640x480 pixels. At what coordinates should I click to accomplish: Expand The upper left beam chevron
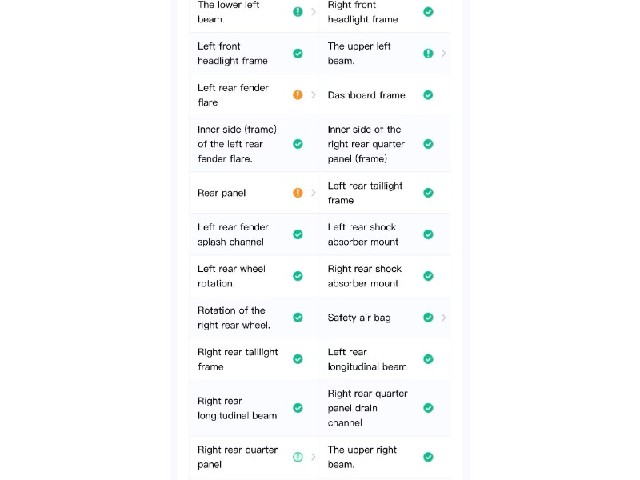click(x=444, y=53)
